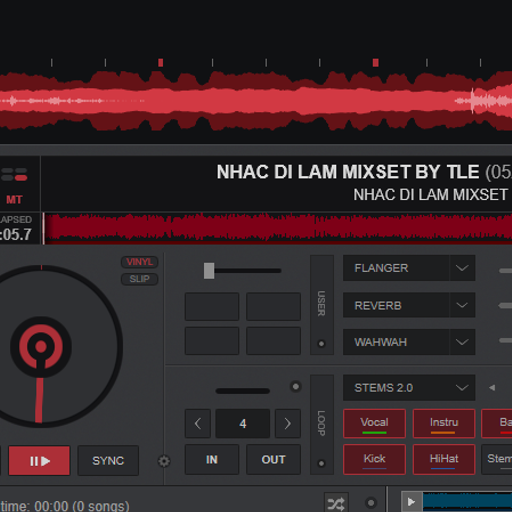
Task: Open the USER panel tab
Action: click(x=321, y=303)
